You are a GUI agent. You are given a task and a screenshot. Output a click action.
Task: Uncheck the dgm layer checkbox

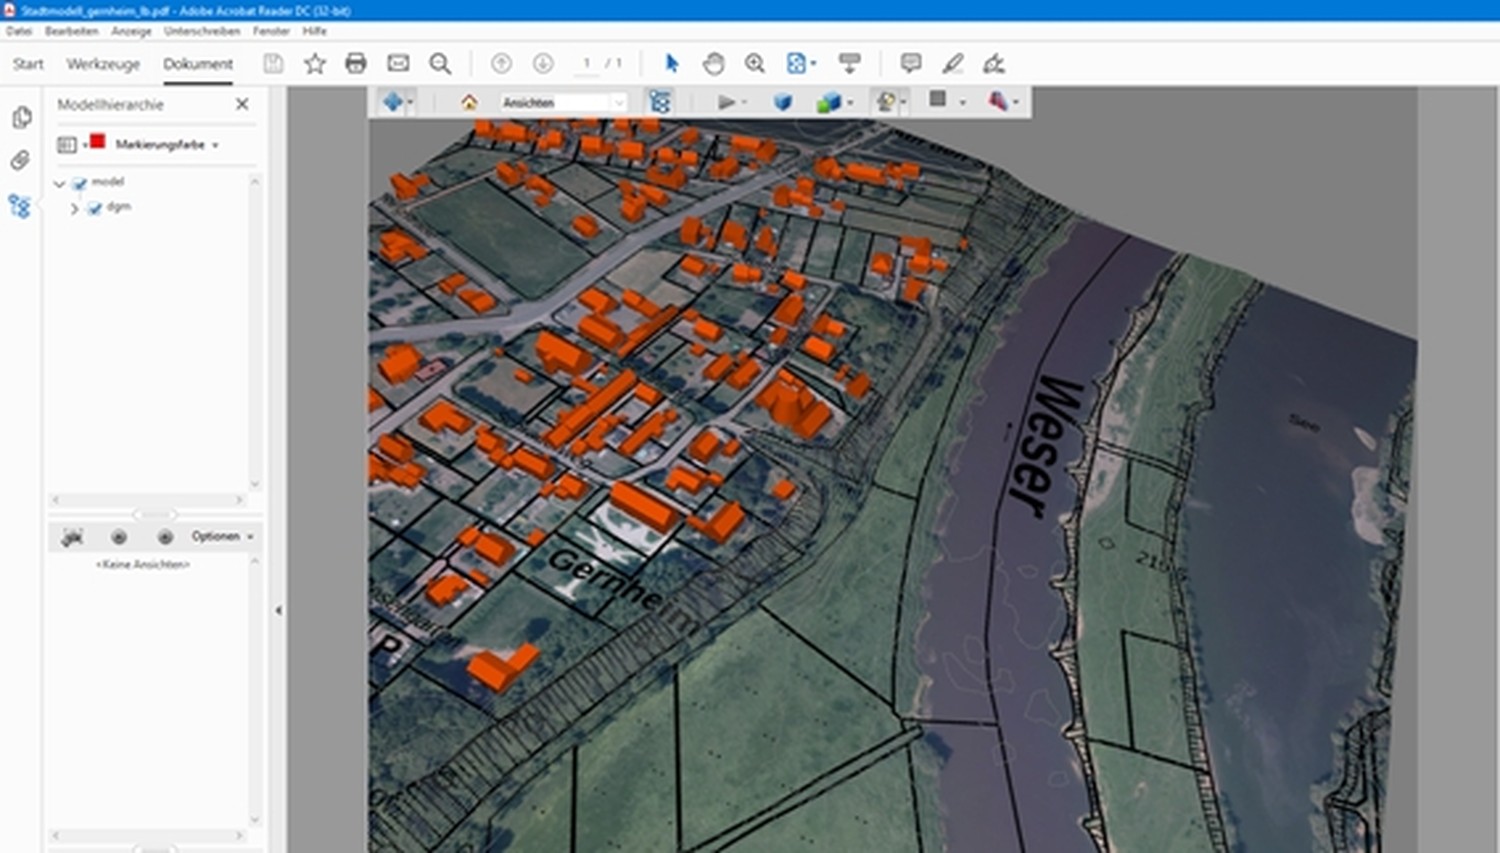[x=95, y=208]
